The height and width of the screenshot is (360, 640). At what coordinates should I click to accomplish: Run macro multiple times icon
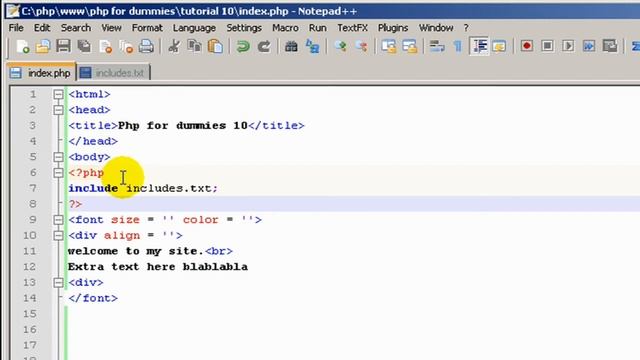pos(589,46)
